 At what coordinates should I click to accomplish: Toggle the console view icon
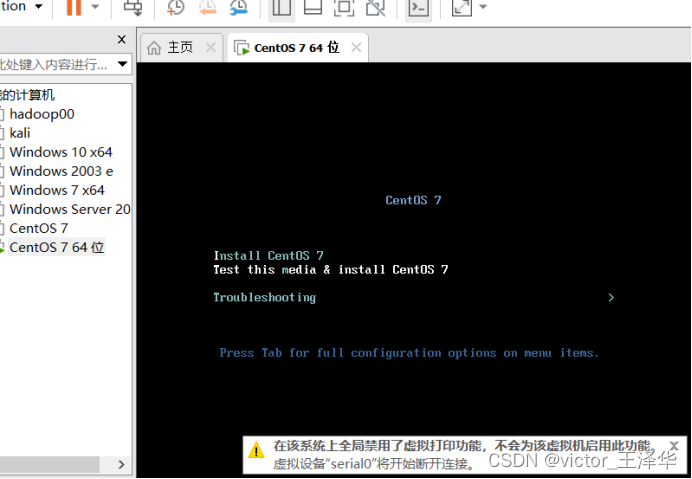418,8
